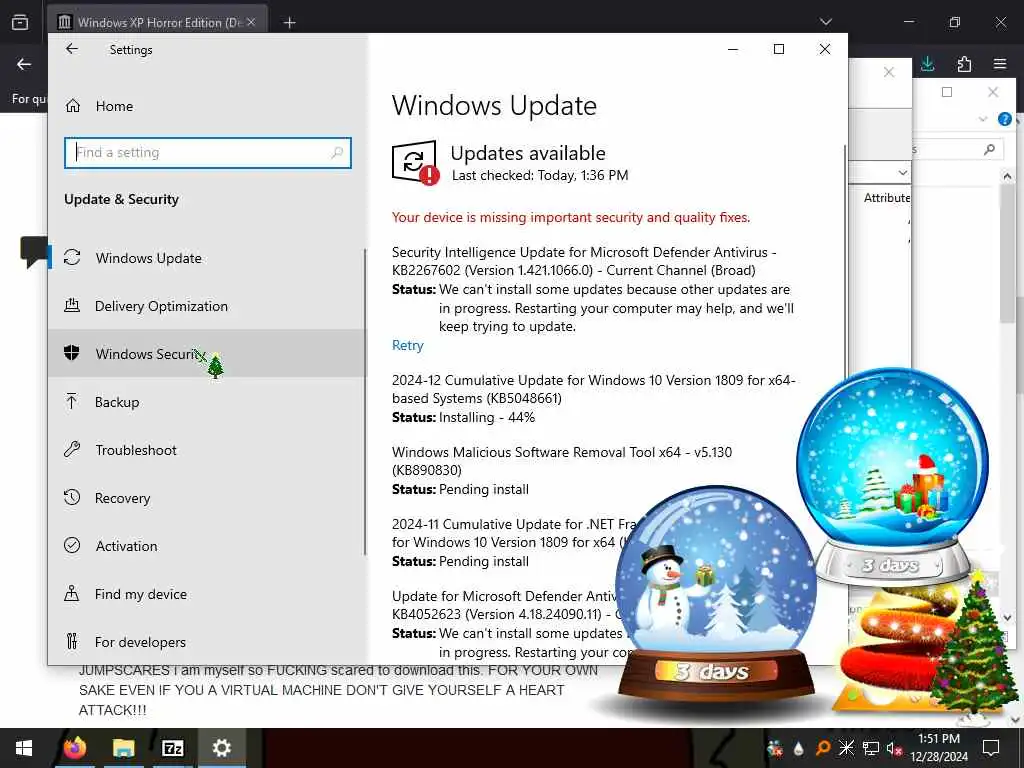Click the Attribute column header

[887, 198]
